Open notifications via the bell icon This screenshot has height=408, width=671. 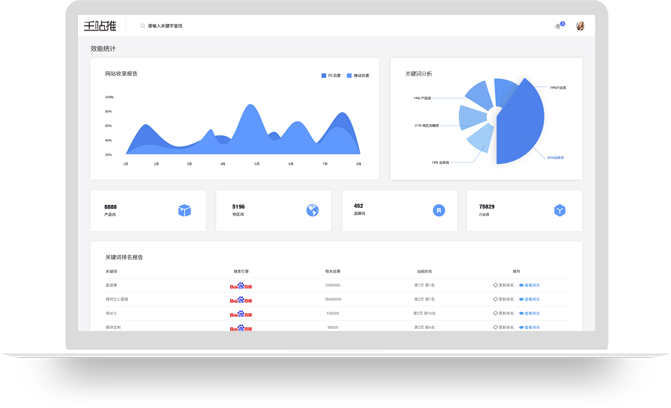coord(558,26)
